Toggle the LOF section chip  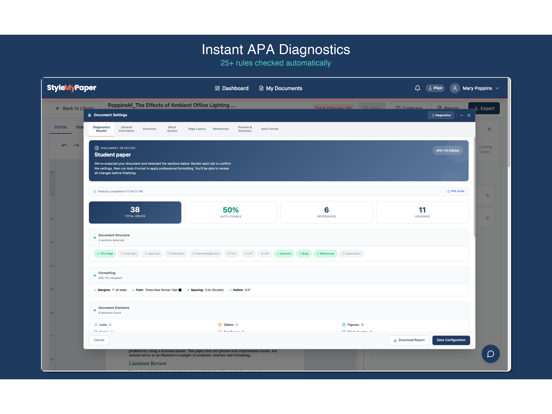(x=265, y=253)
